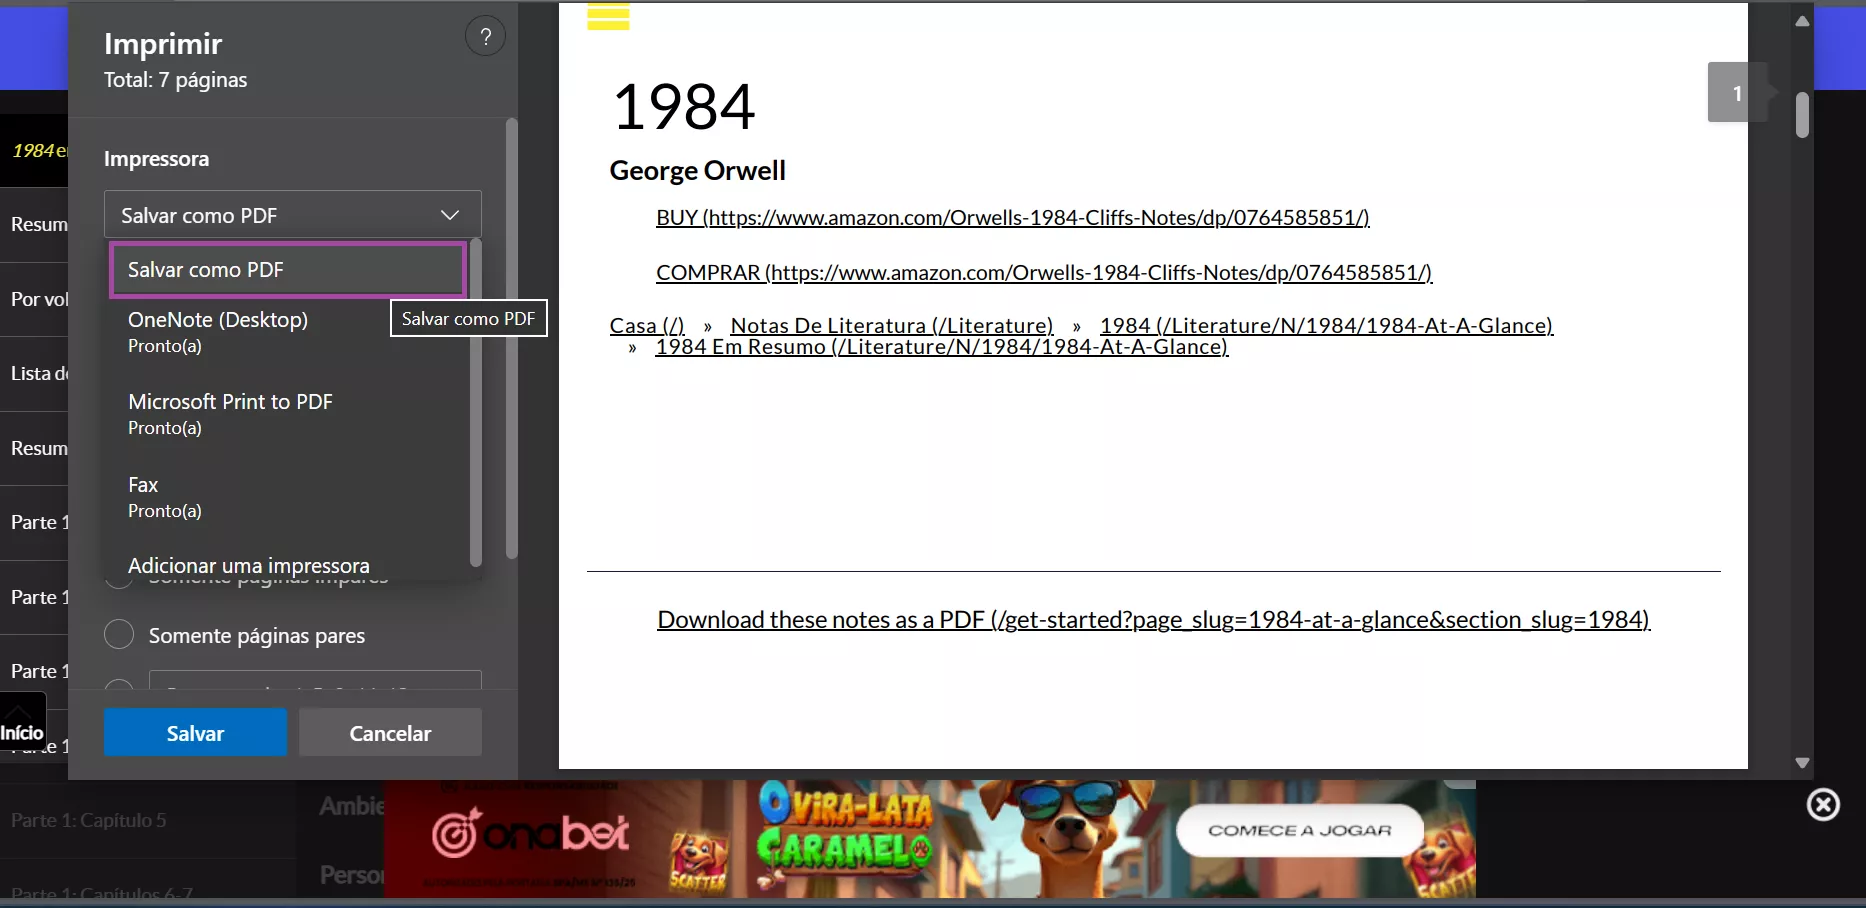The width and height of the screenshot is (1866, 908).
Task: Select Salvar como PDF from printer list
Action: point(288,270)
